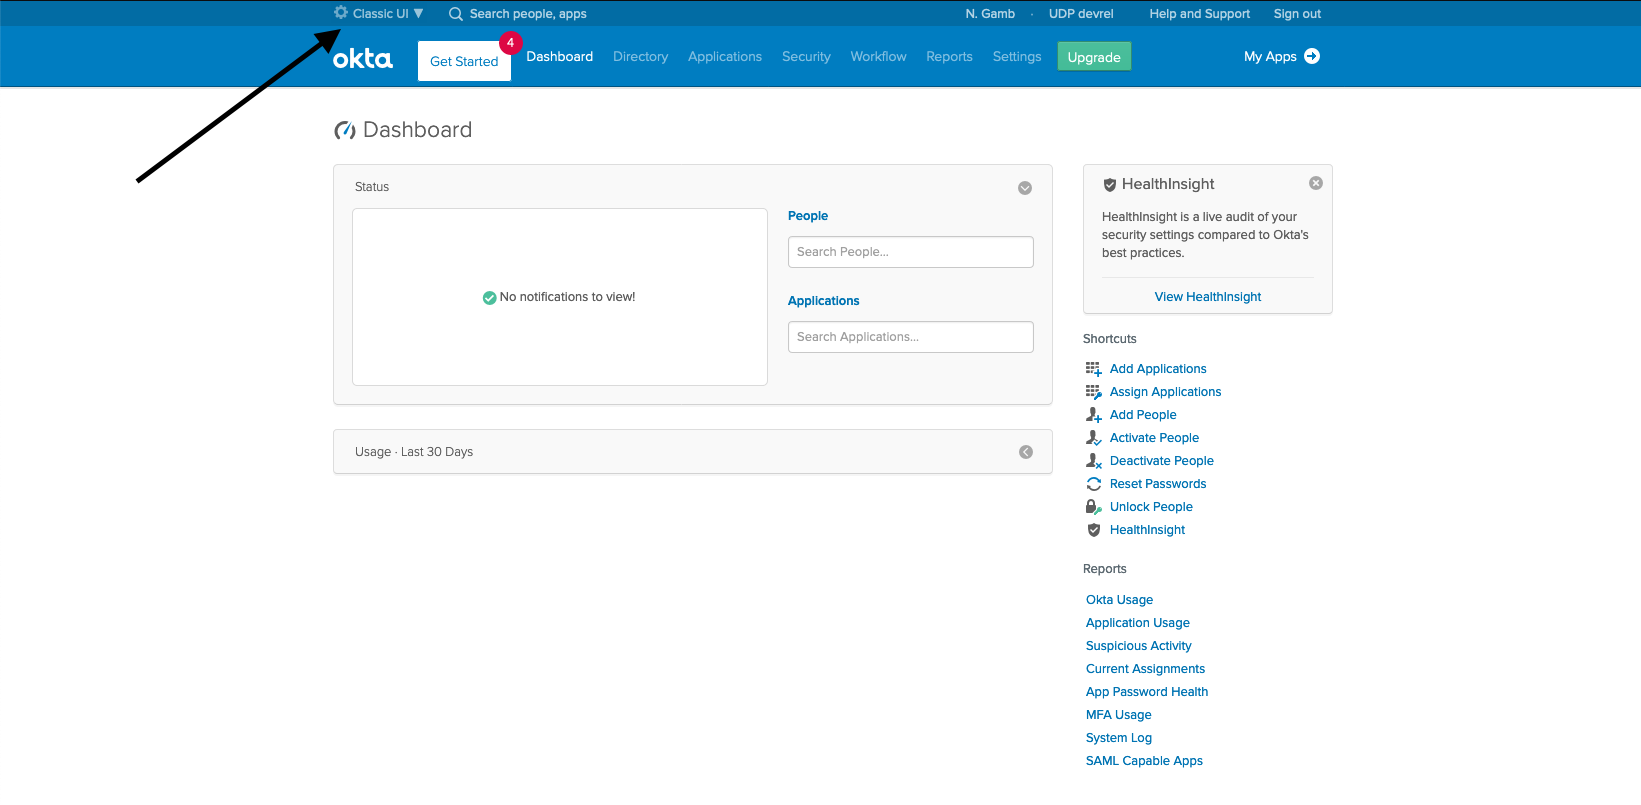Focus the Search People field
The image size is (1641, 805).
coord(910,252)
